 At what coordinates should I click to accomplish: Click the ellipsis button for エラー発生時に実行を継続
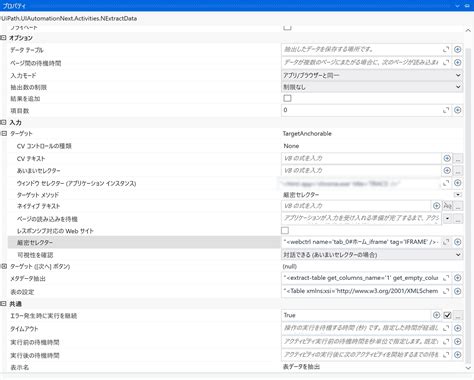tap(458, 315)
